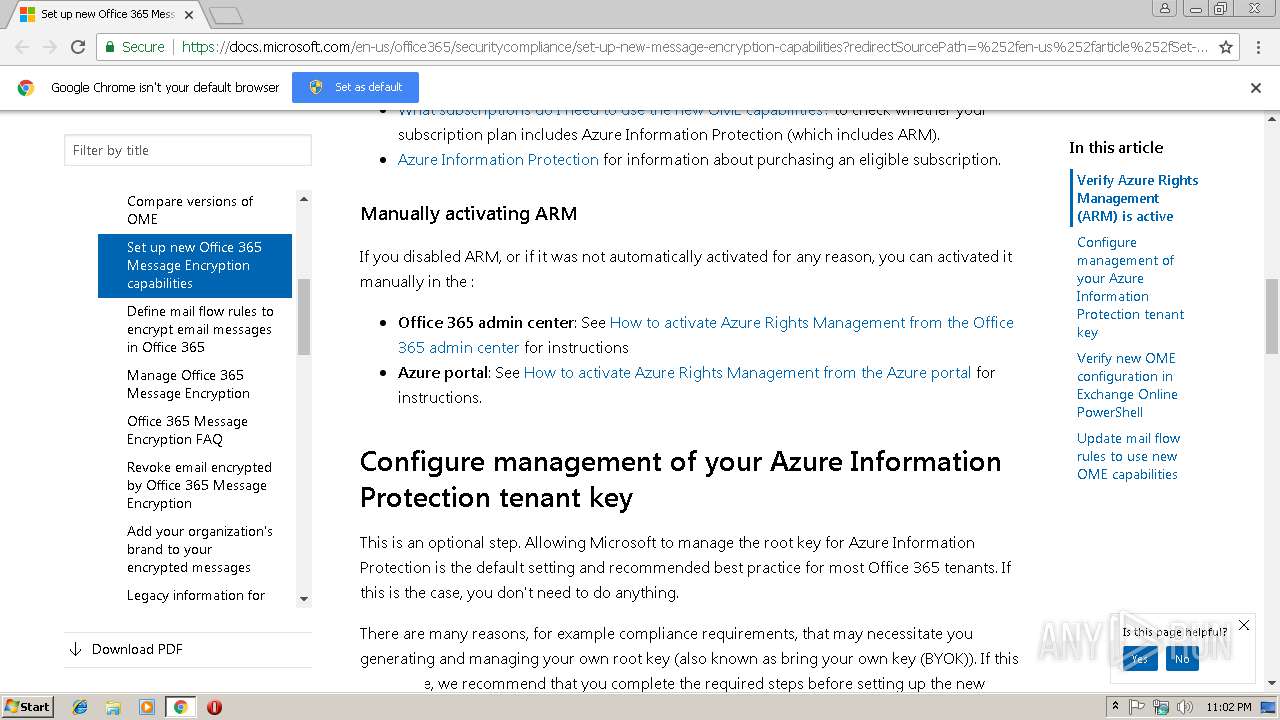Open Legacy information for item
The height and width of the screenshot is (720, 1280).
tap(196, 595)
